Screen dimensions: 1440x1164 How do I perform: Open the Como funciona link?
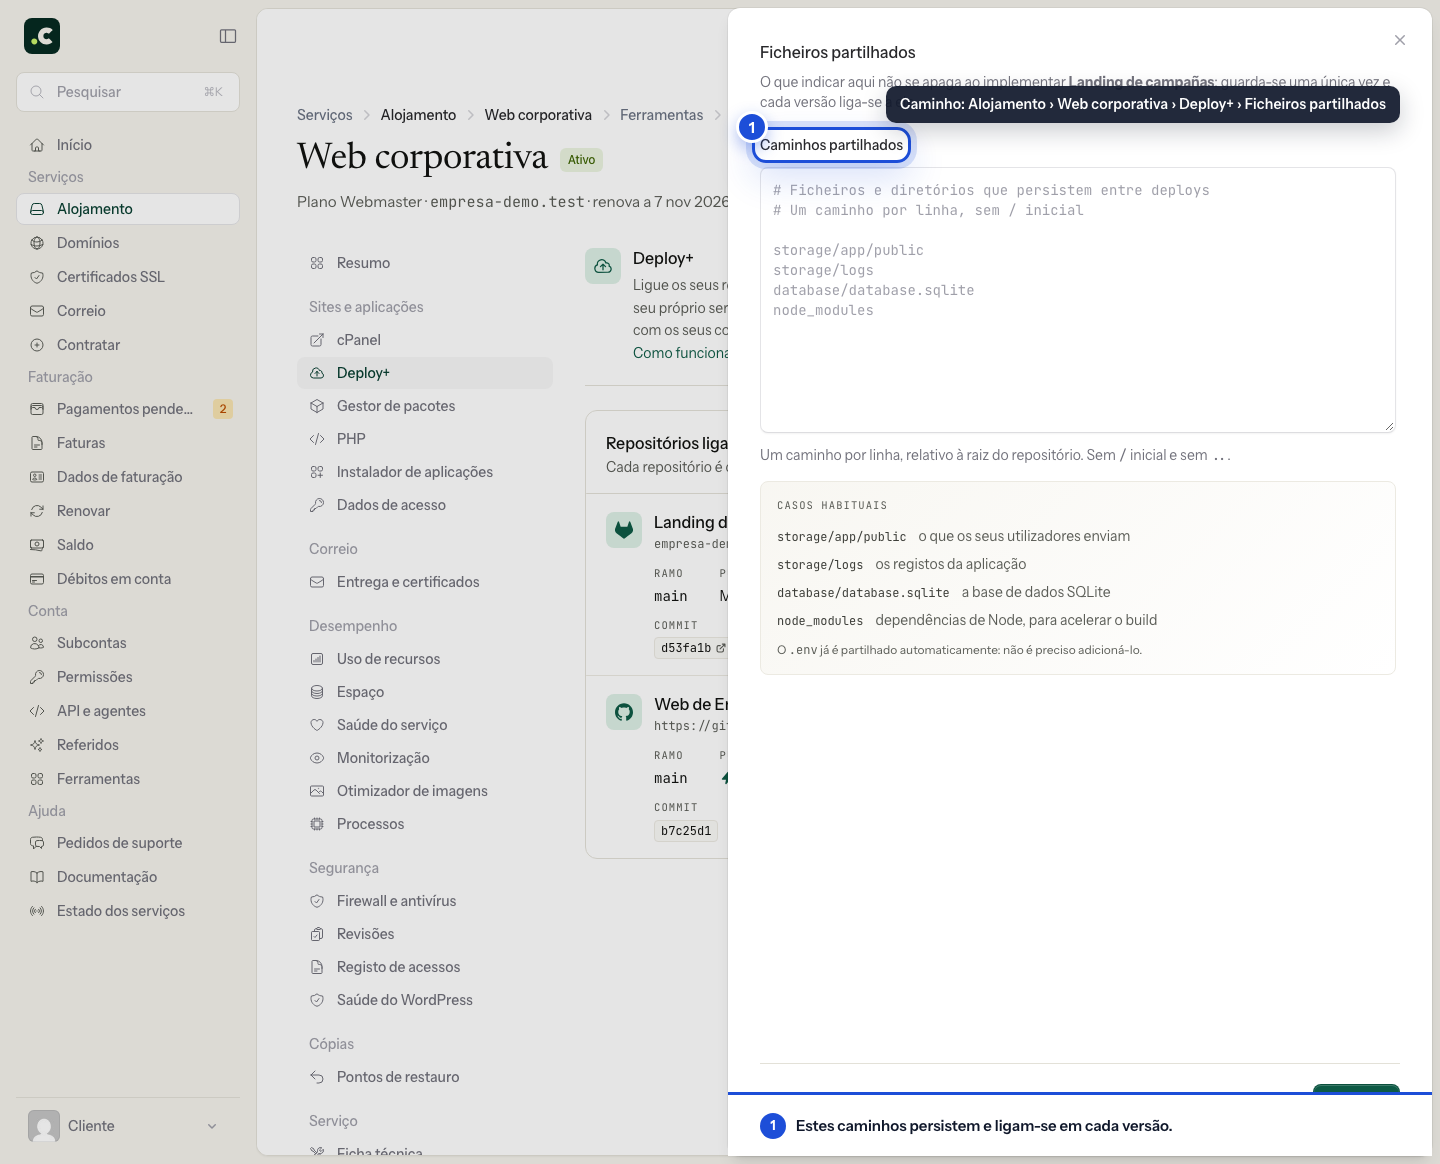coord(680,353)
